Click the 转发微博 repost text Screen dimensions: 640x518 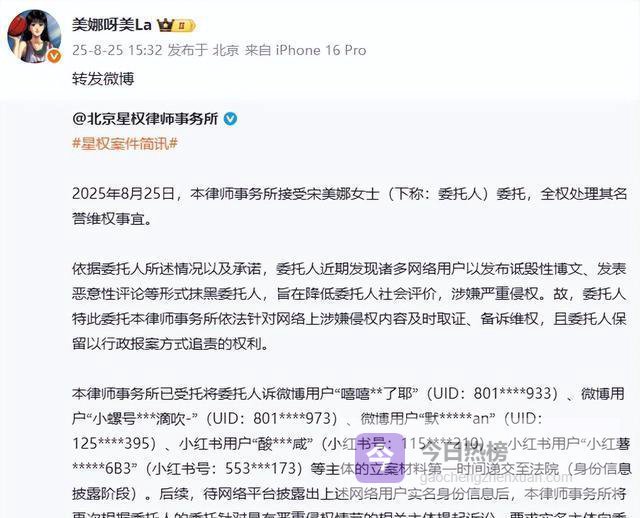coord(103,79)
